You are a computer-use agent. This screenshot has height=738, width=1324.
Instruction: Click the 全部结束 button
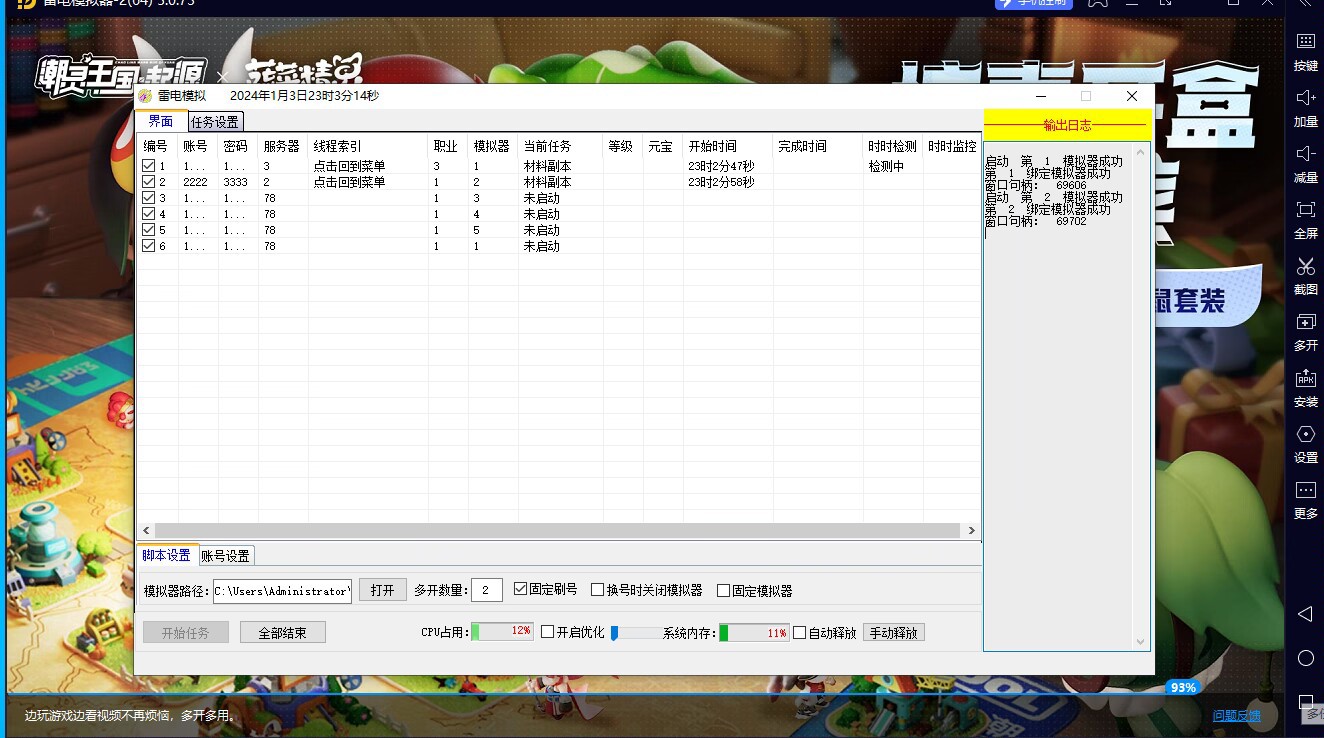coord(282,633)
